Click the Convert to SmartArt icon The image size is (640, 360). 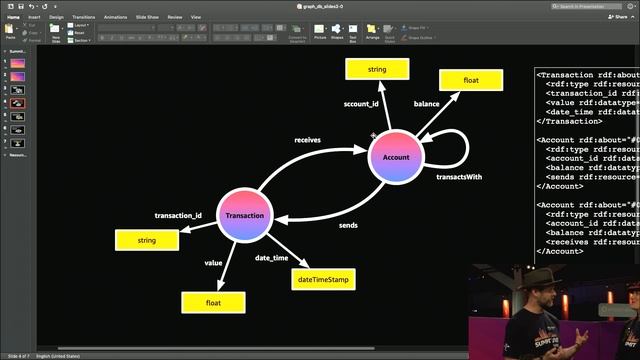click(297, 29)
